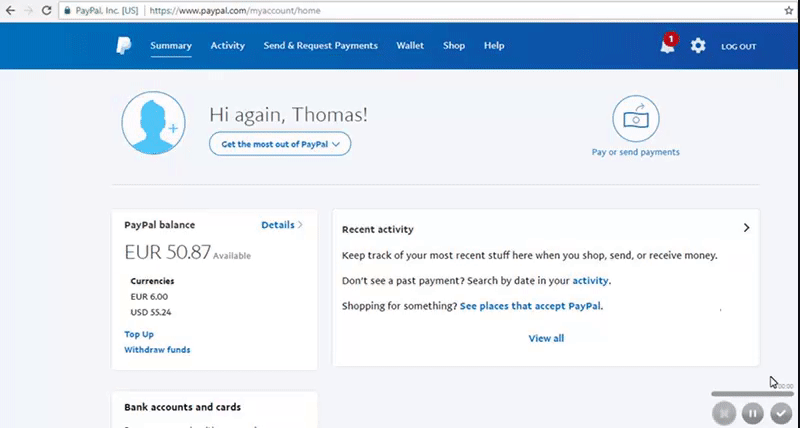Viewport: 800px width, 428px height.
Task: Click the Recent activity heading
Action: click(378, 230)
